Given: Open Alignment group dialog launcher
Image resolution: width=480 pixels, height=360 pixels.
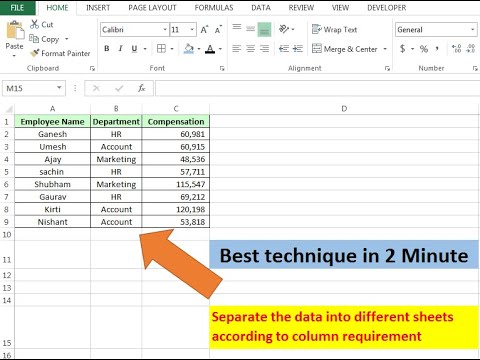Looking at the screenshot, I should coord(387,68).
